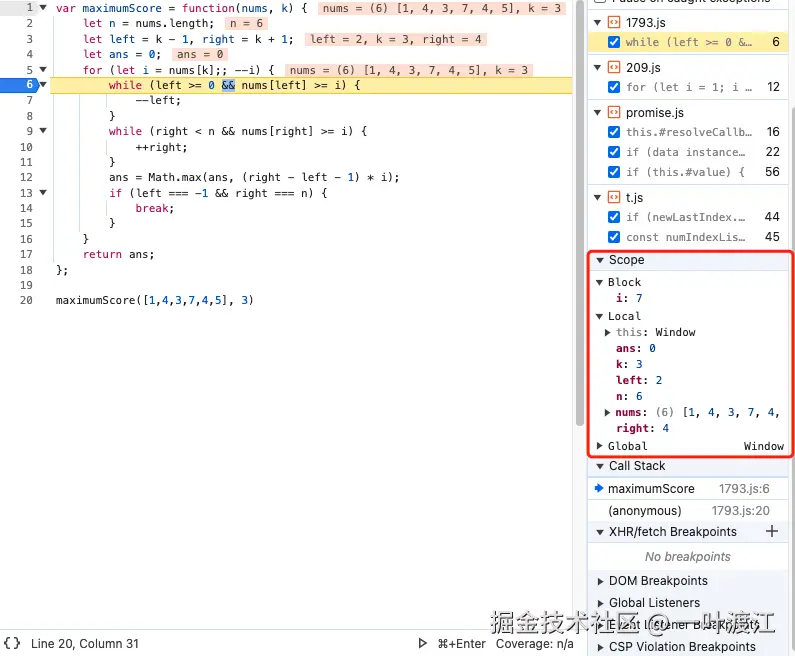This screenshot has width=795, height=656.
Task: Toggle breakpoint on line number 6
Action: point(29,85)
